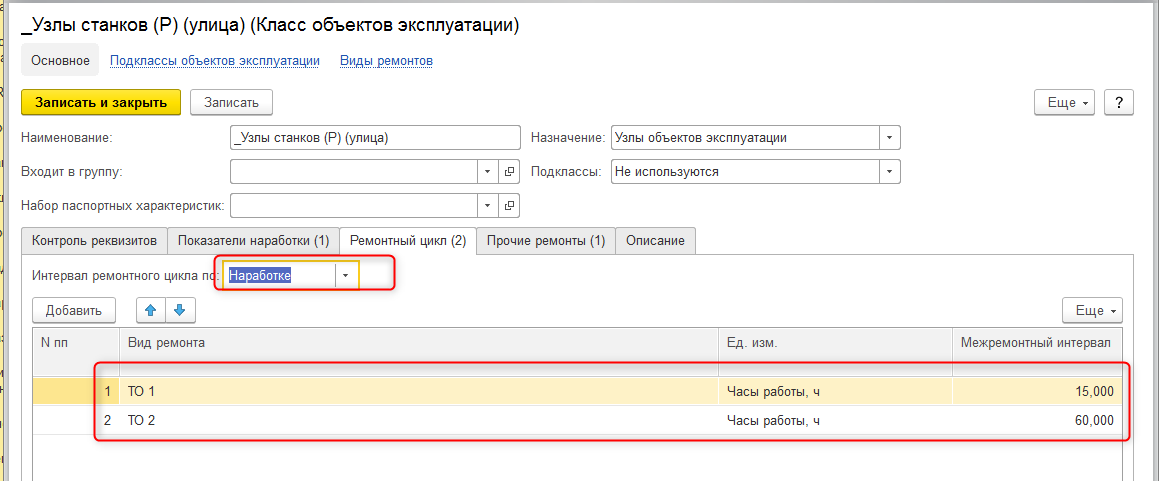Open 'Интервал ремонтного цикла по' dropdown arrow
The height and width of the screenshot is (481, 1164).
[346, 275]
